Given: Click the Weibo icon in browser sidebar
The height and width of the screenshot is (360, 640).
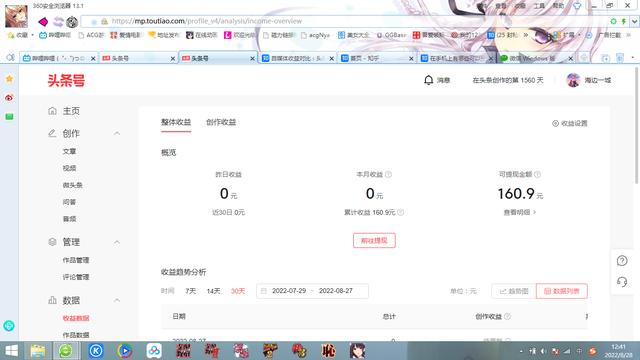Looking at the screenshot, I should [9, 98].
